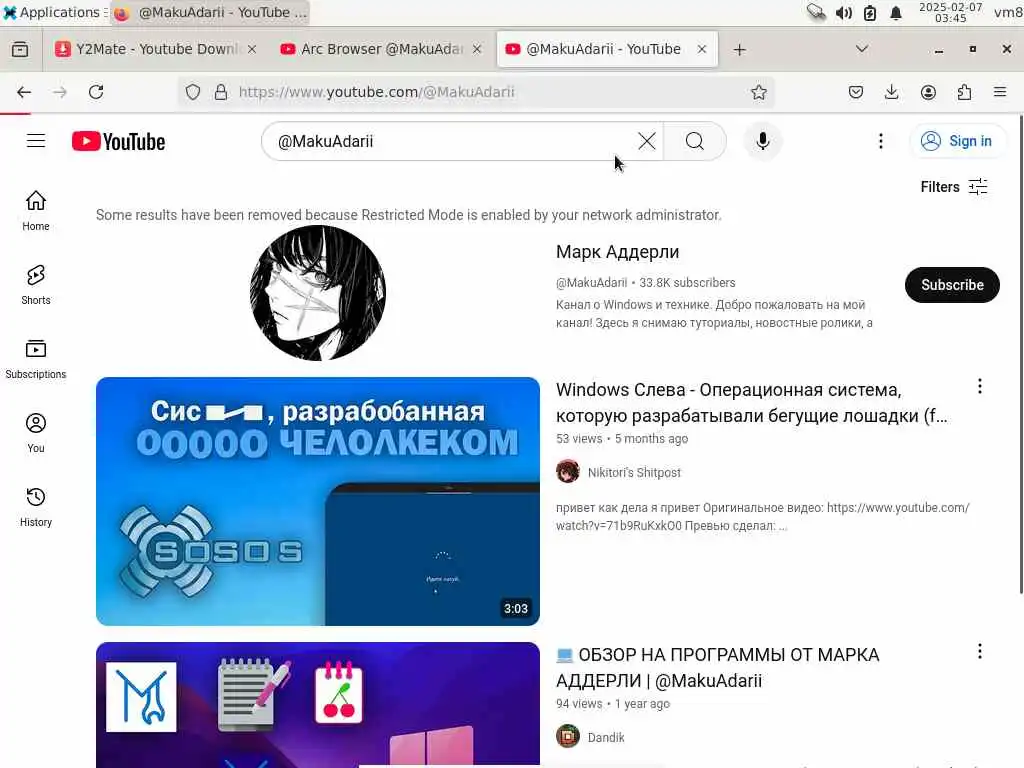The image size is (1024, 768).
Task: Click the YouTube logo
Action: pos(118,142)
